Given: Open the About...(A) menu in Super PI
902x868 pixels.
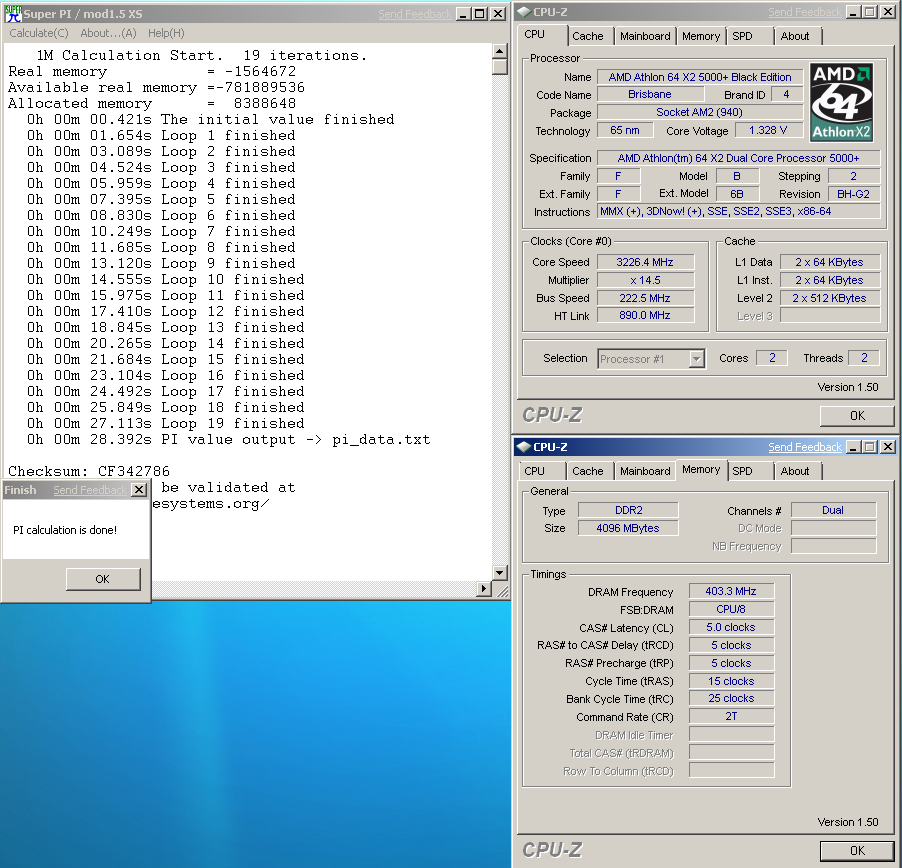Looking at the screenshot, I should click(108, 33).
